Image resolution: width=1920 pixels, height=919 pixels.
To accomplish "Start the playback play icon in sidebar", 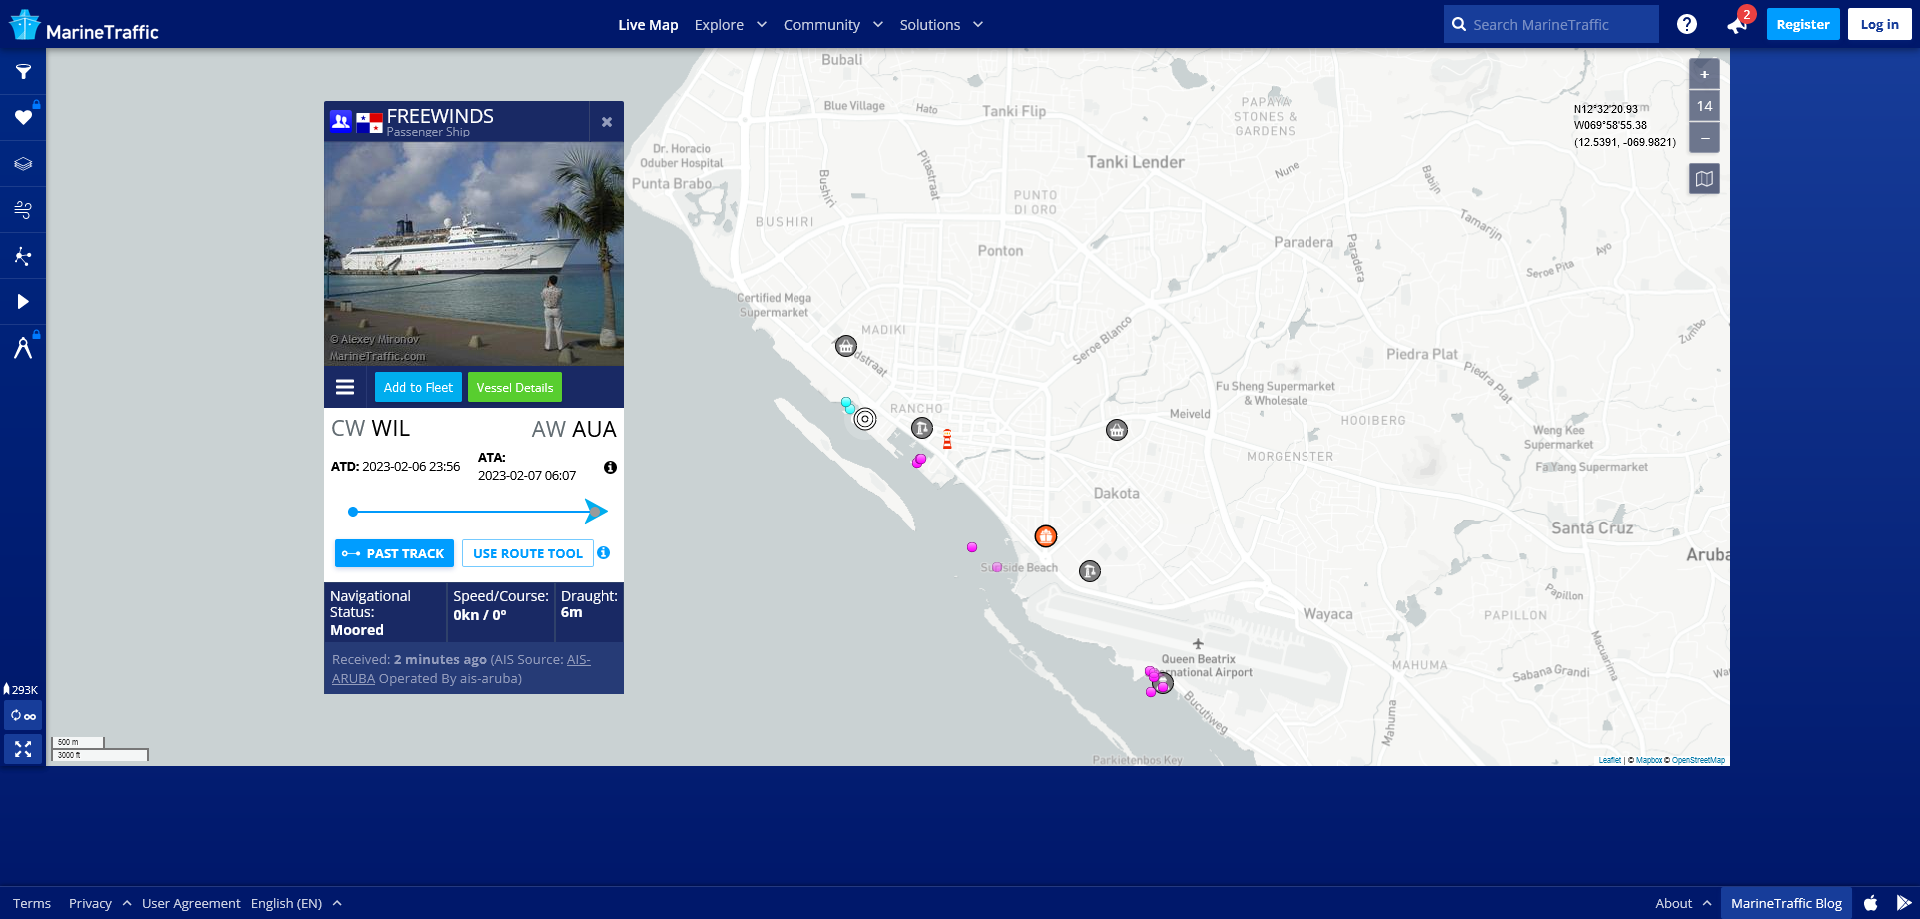I will point(23,302).
